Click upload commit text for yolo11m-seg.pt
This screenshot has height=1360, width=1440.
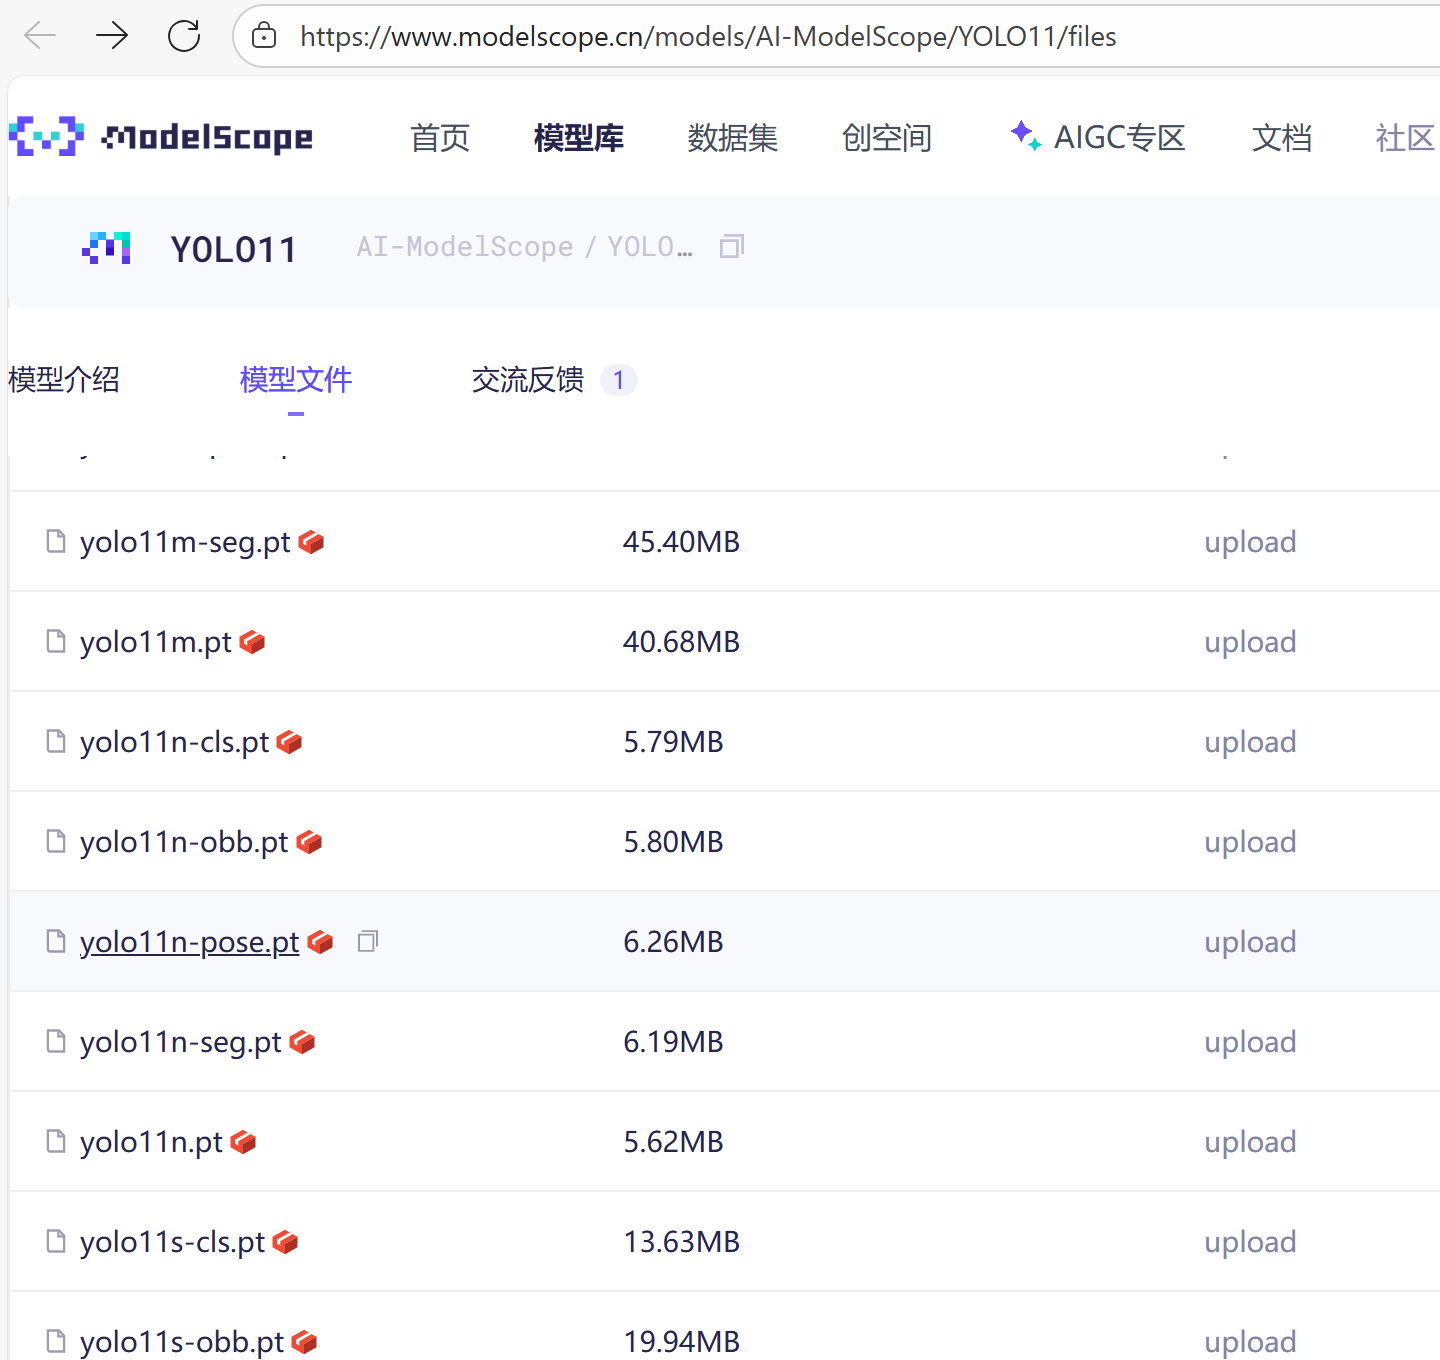pyautogui.click(x=1250, y=542)
